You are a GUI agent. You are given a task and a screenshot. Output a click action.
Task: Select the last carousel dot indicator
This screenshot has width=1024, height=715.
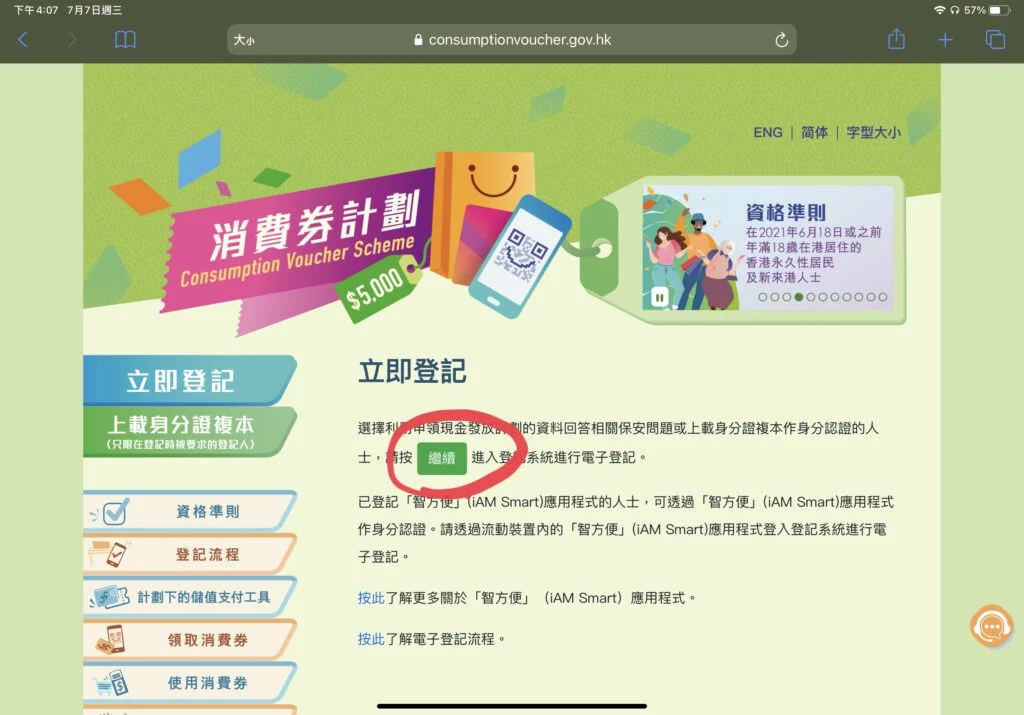pos(882,297)
